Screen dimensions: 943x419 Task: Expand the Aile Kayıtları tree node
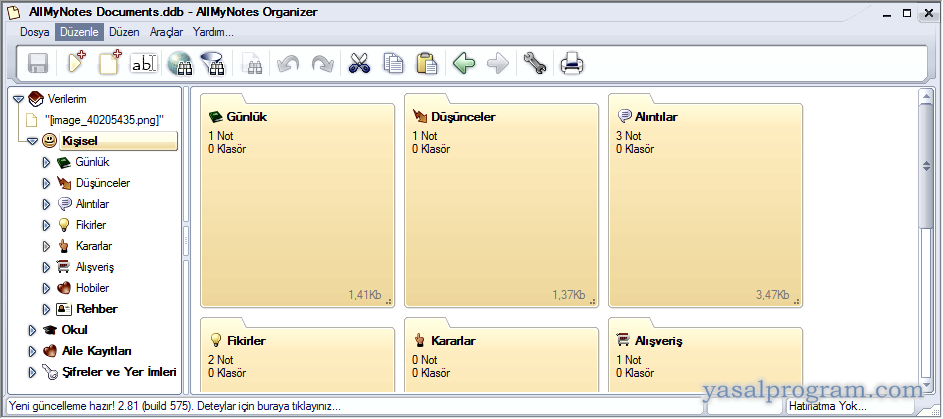(x=32, y=351)
